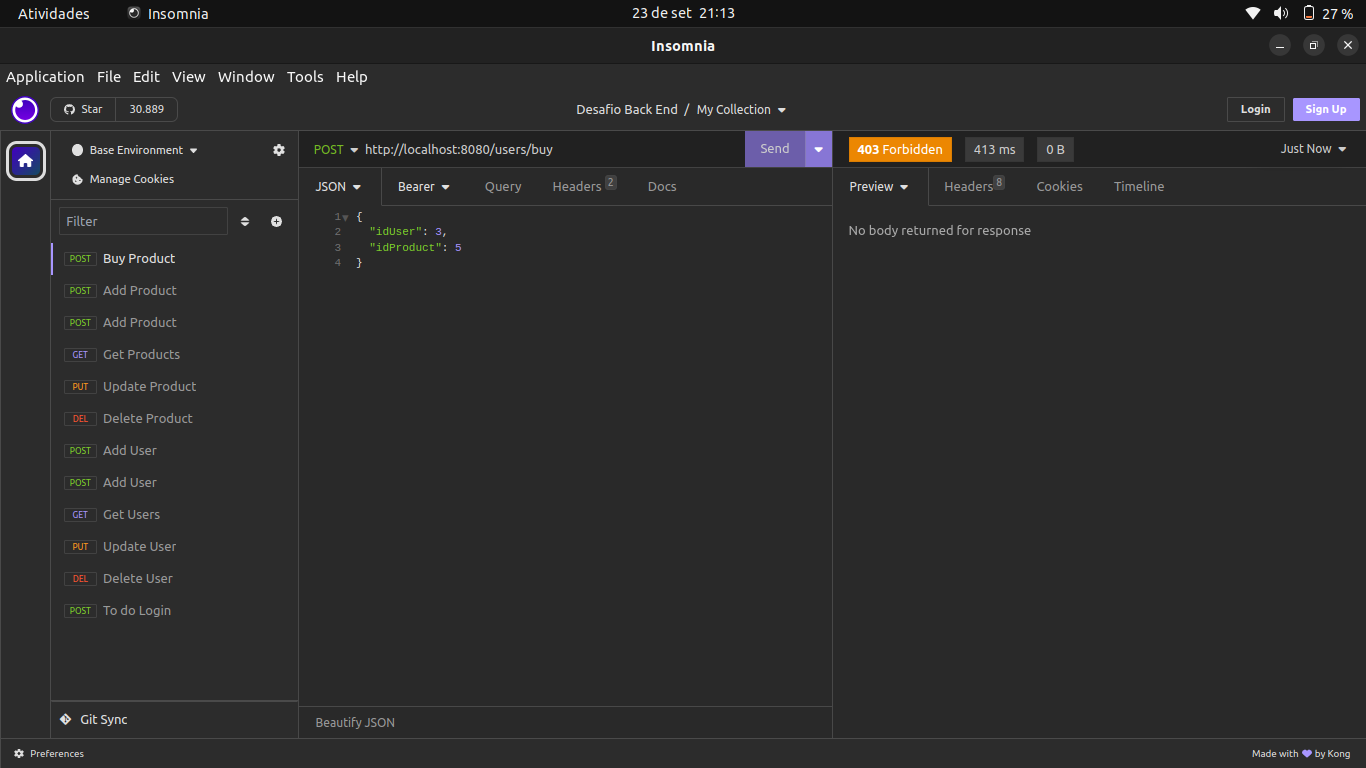The image size is (1366, 768).
Task: Switch to the Timeline tab
Action: (x=1139, y=187)
